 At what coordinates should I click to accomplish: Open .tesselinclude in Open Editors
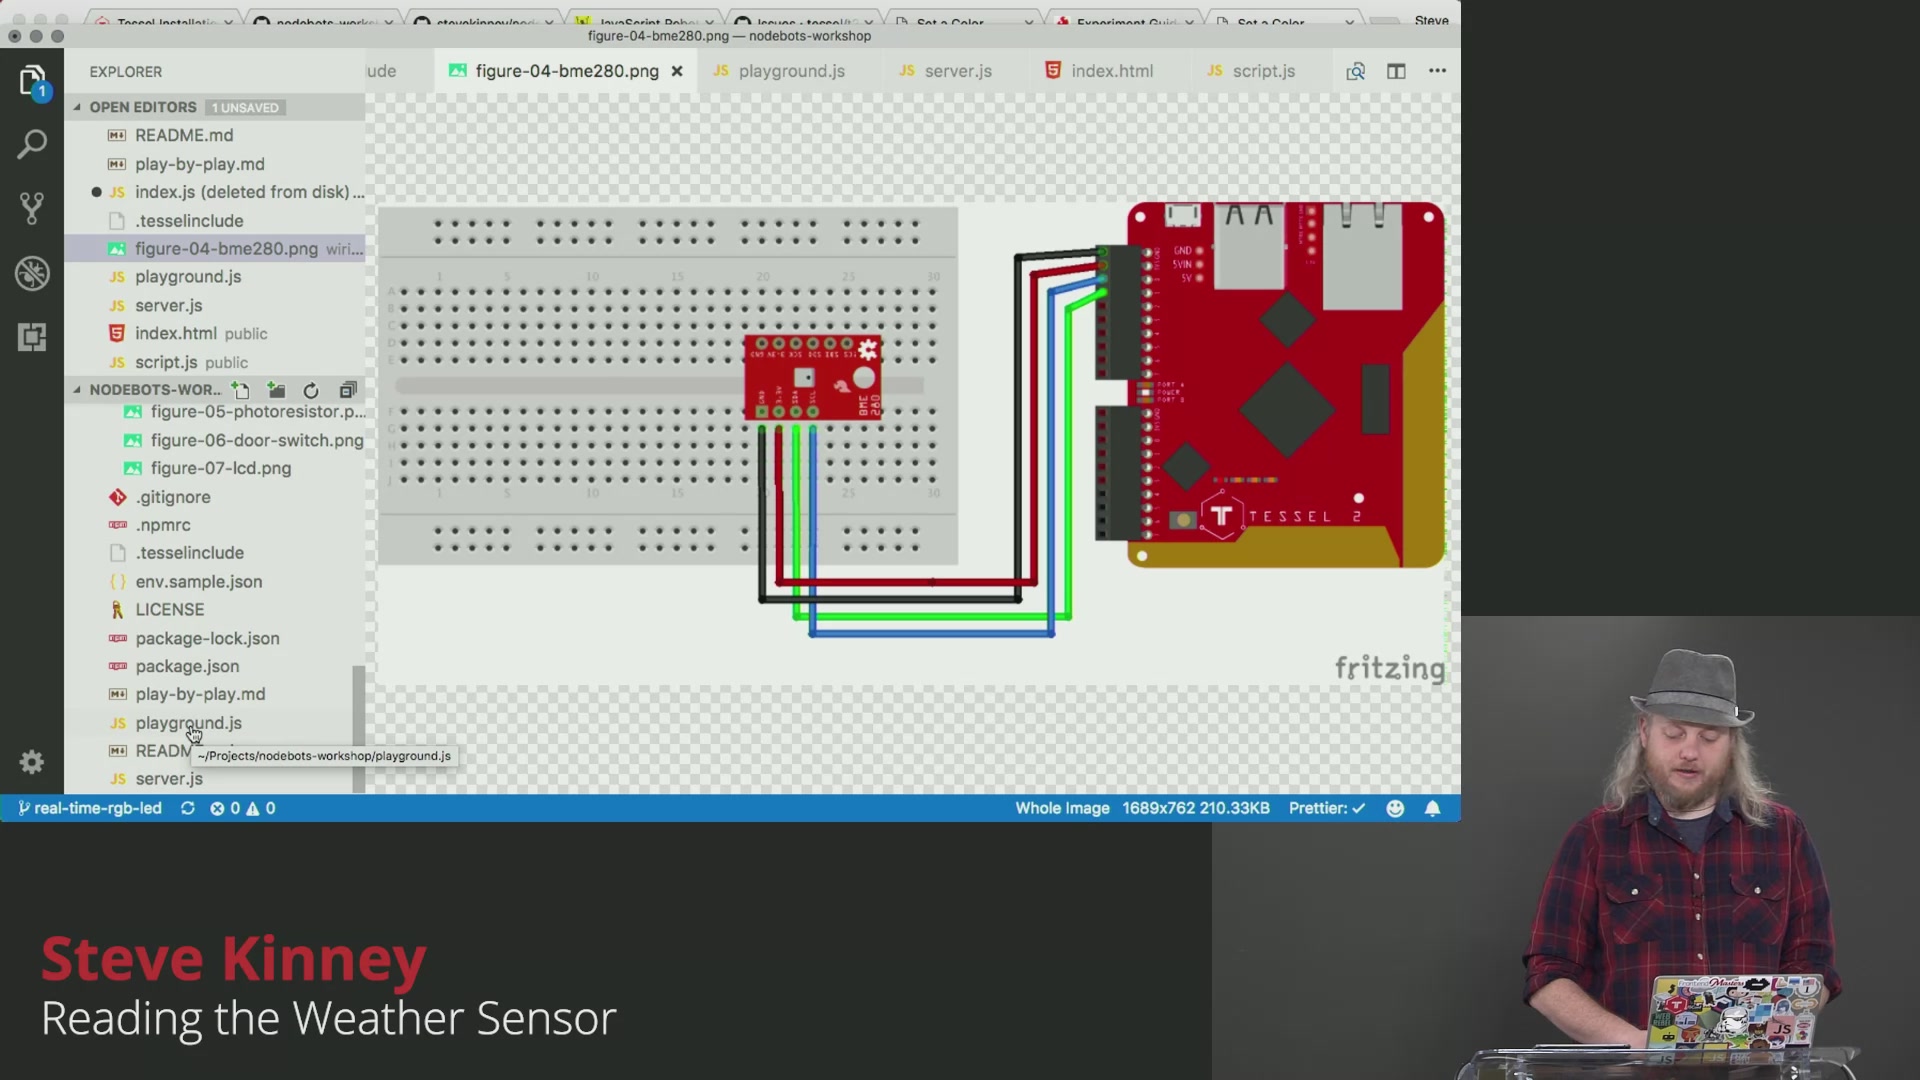point(215,221)
